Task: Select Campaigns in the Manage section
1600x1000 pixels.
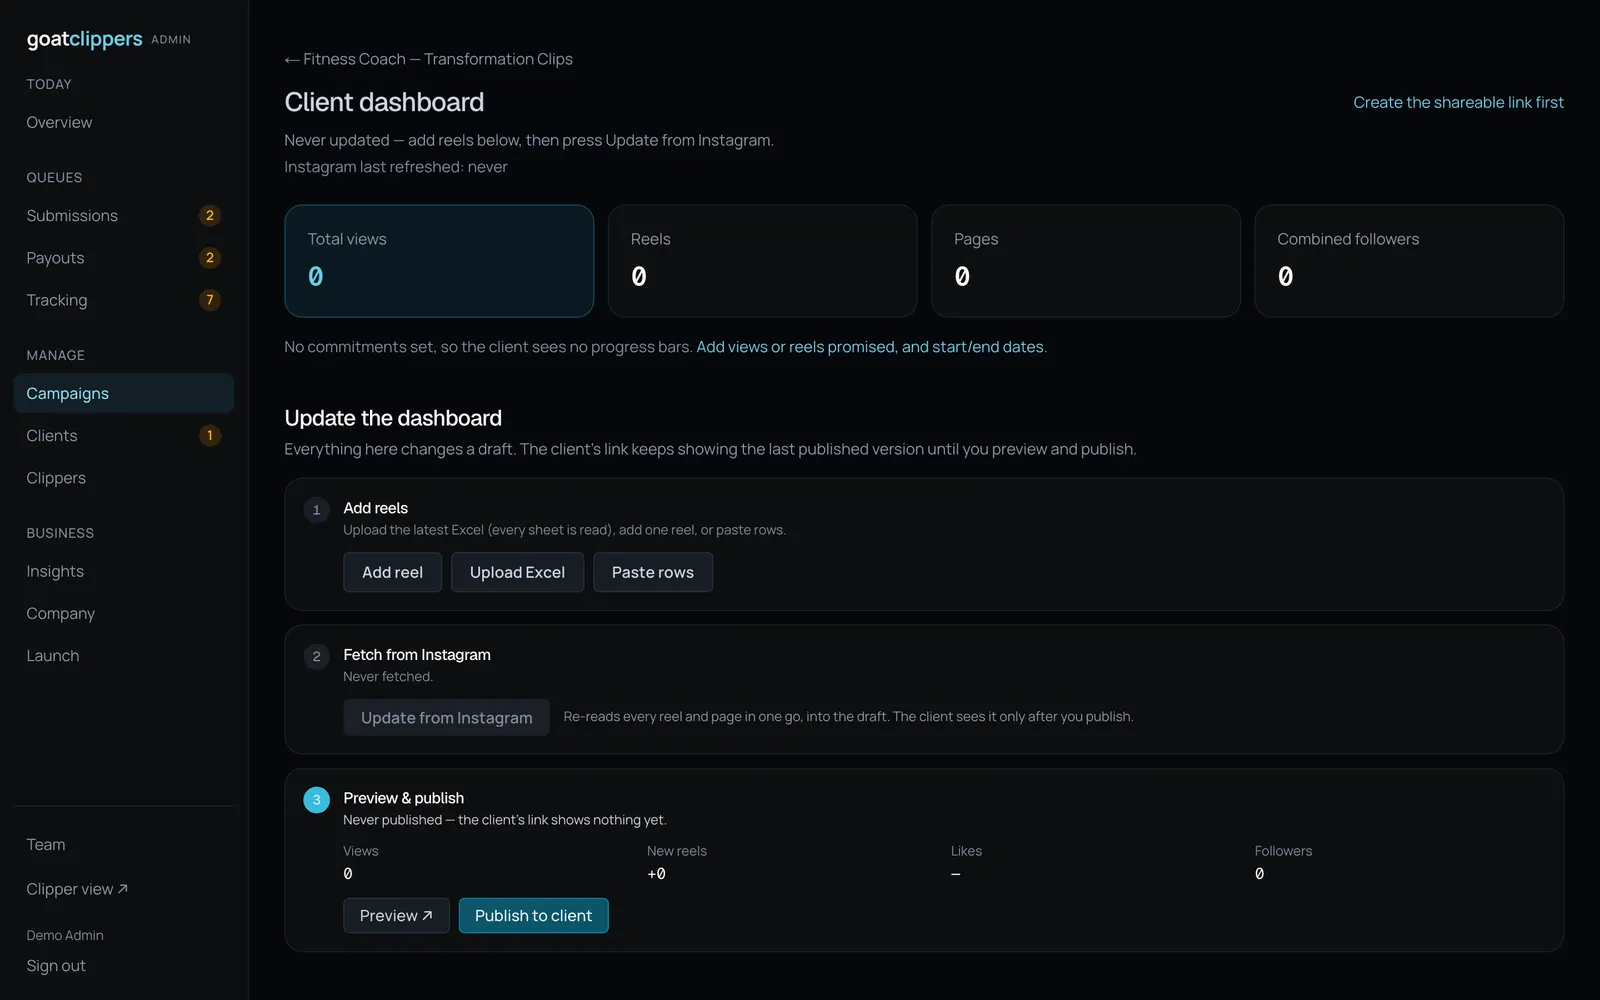Action: pyautogui.click(x=124, y=393)
